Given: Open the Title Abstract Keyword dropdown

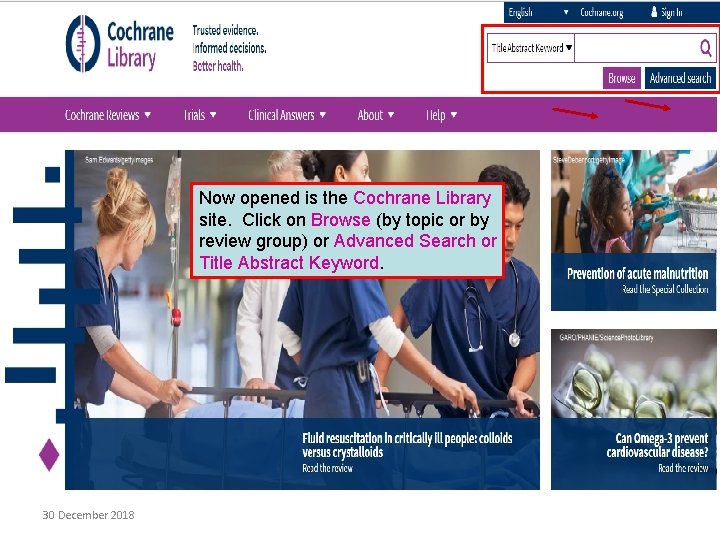Looking at the screenshot, I should tap(531, 48).
